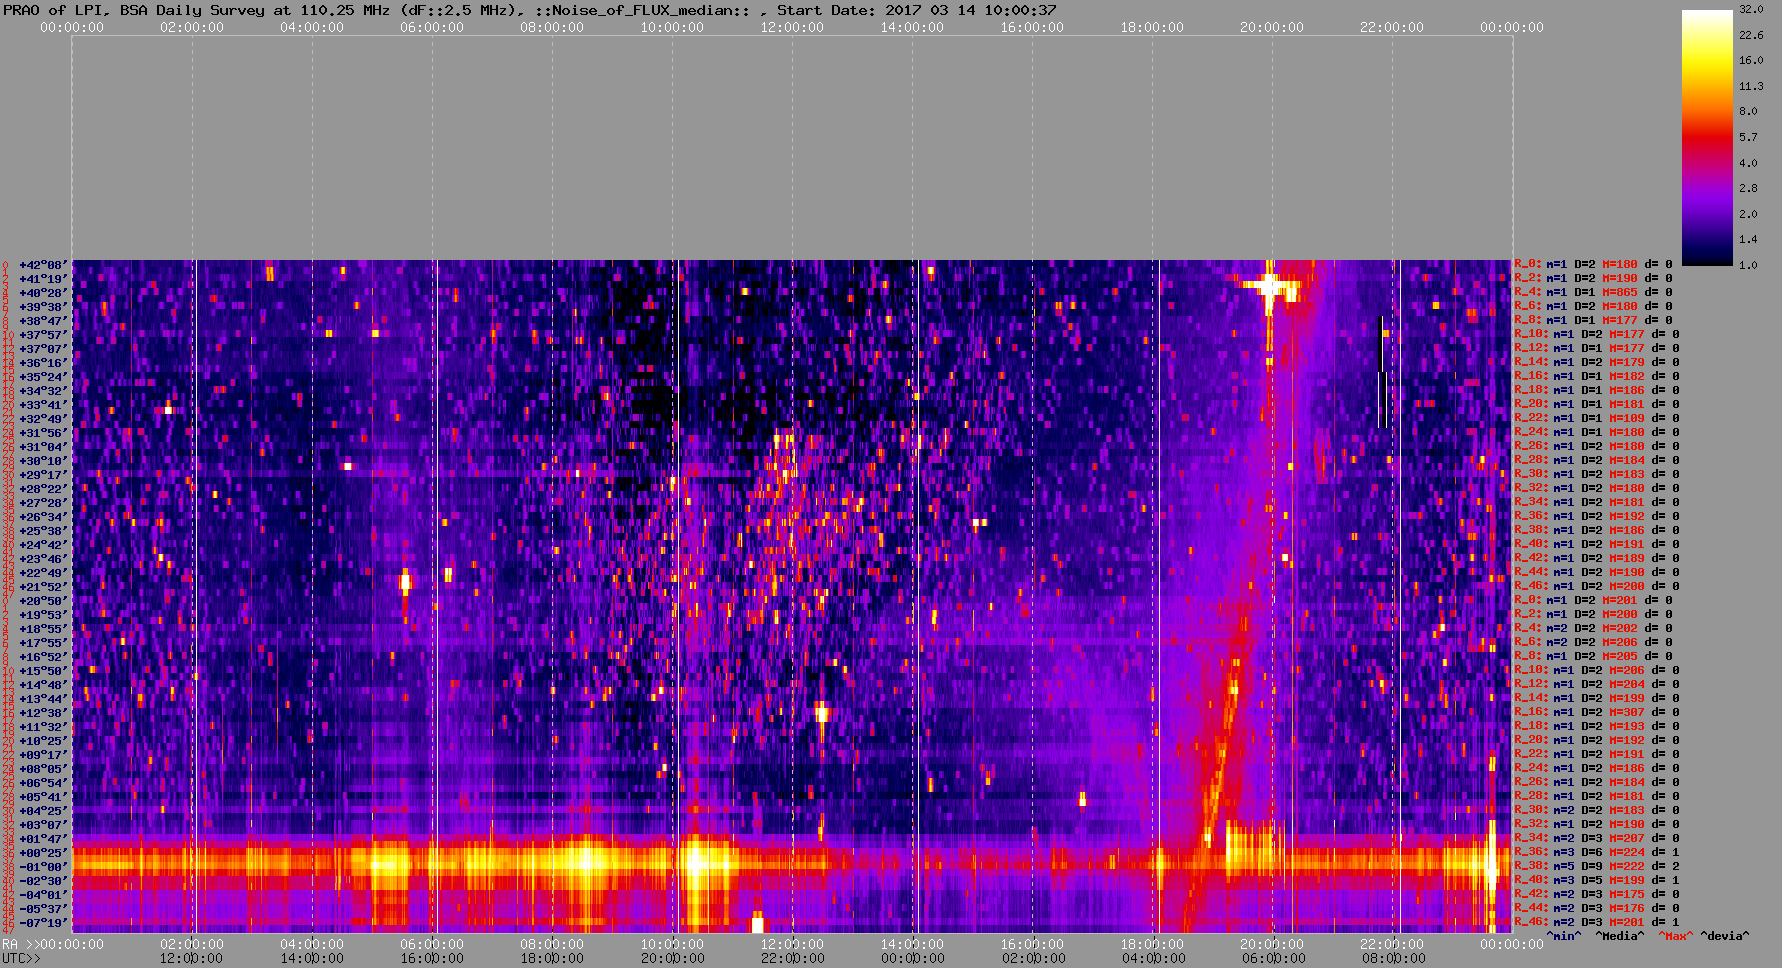The height and width of the screenshot is (968, 1782).
Task: Click the declination label +22°49'
Action: [x=43, y=573]
